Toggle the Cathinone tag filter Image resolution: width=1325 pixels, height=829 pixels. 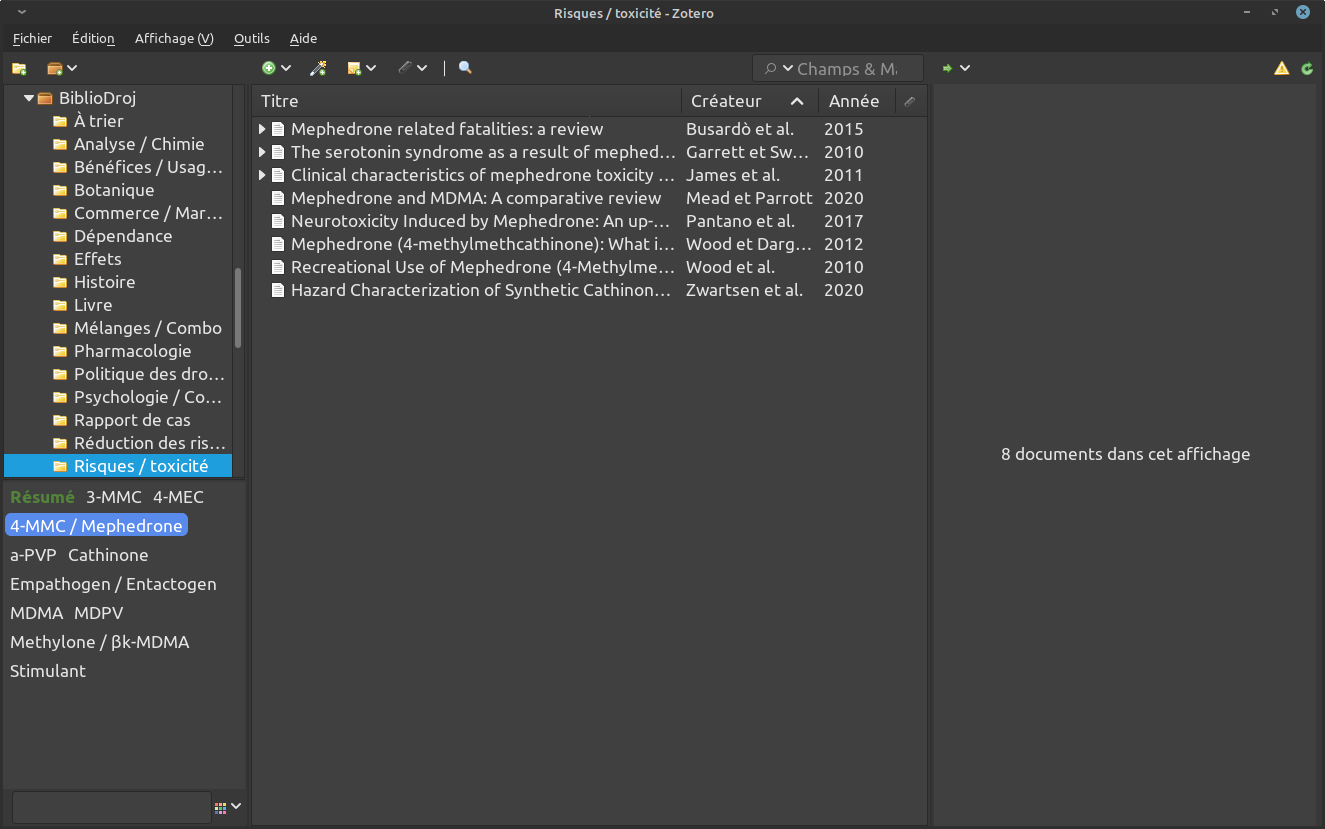(x=108, y=555)
